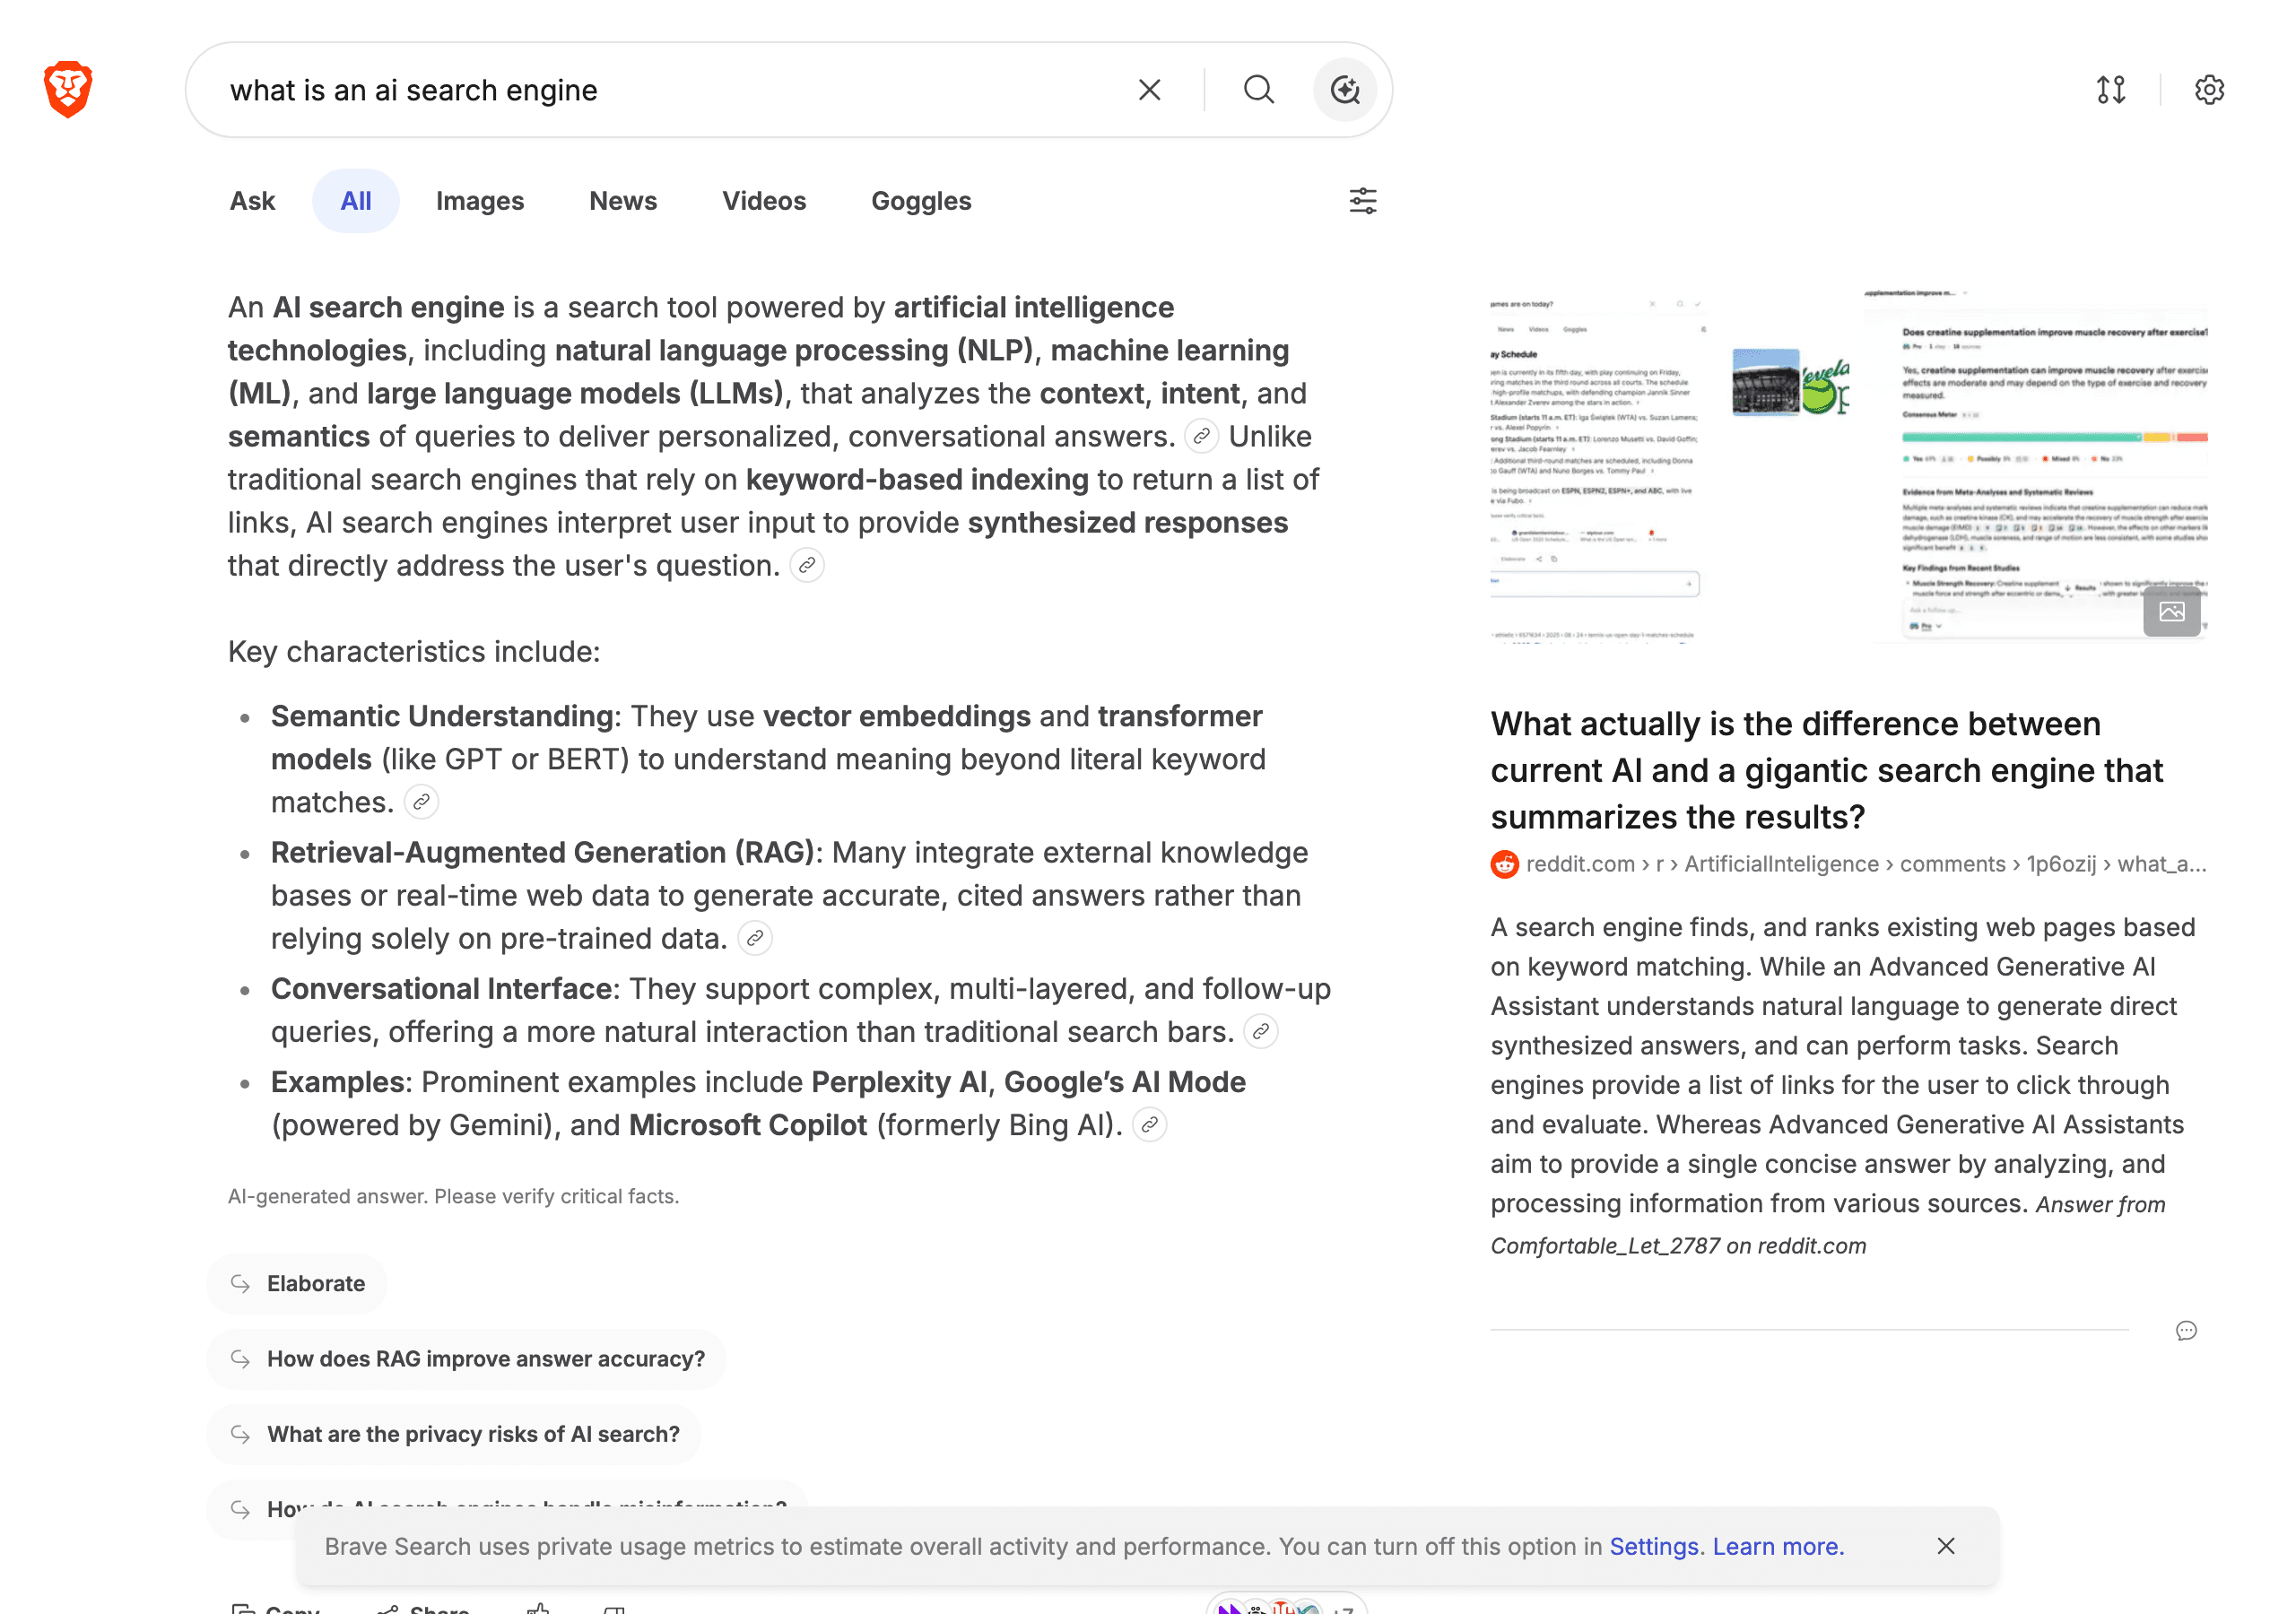2296x1614 pixels.
Task: Open citation link after 'the user's question.'
Action: [x=807, y=565]
